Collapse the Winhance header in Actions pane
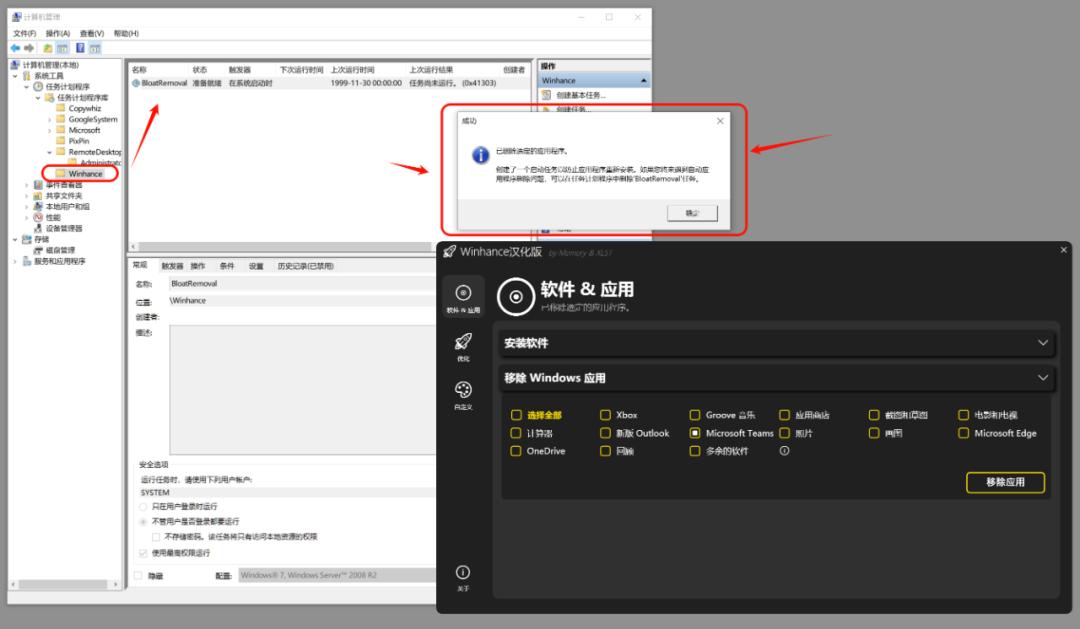 pos(643,81)
